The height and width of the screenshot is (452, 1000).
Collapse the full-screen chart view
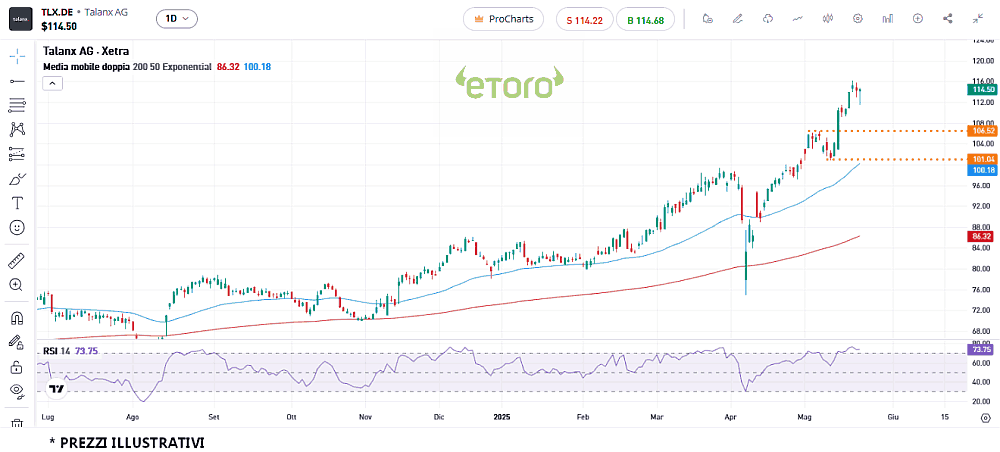[x=978, y=19]
